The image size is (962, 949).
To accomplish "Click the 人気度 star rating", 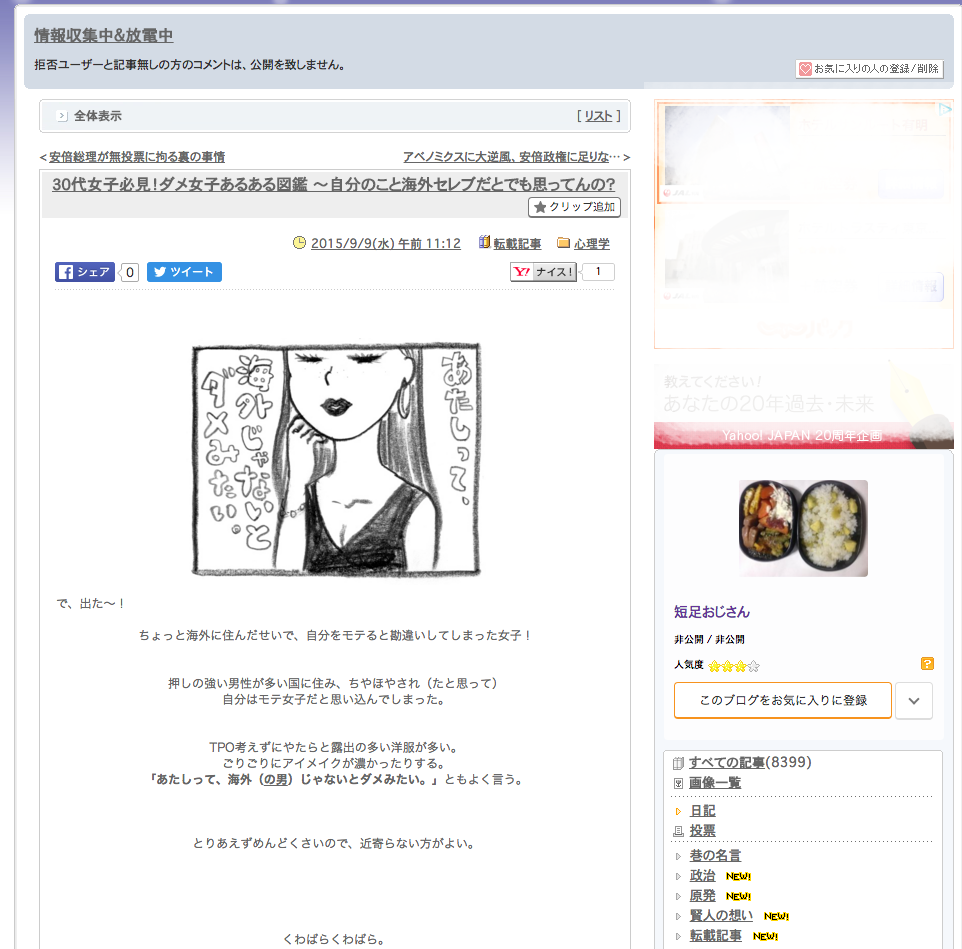I will 734,666.
